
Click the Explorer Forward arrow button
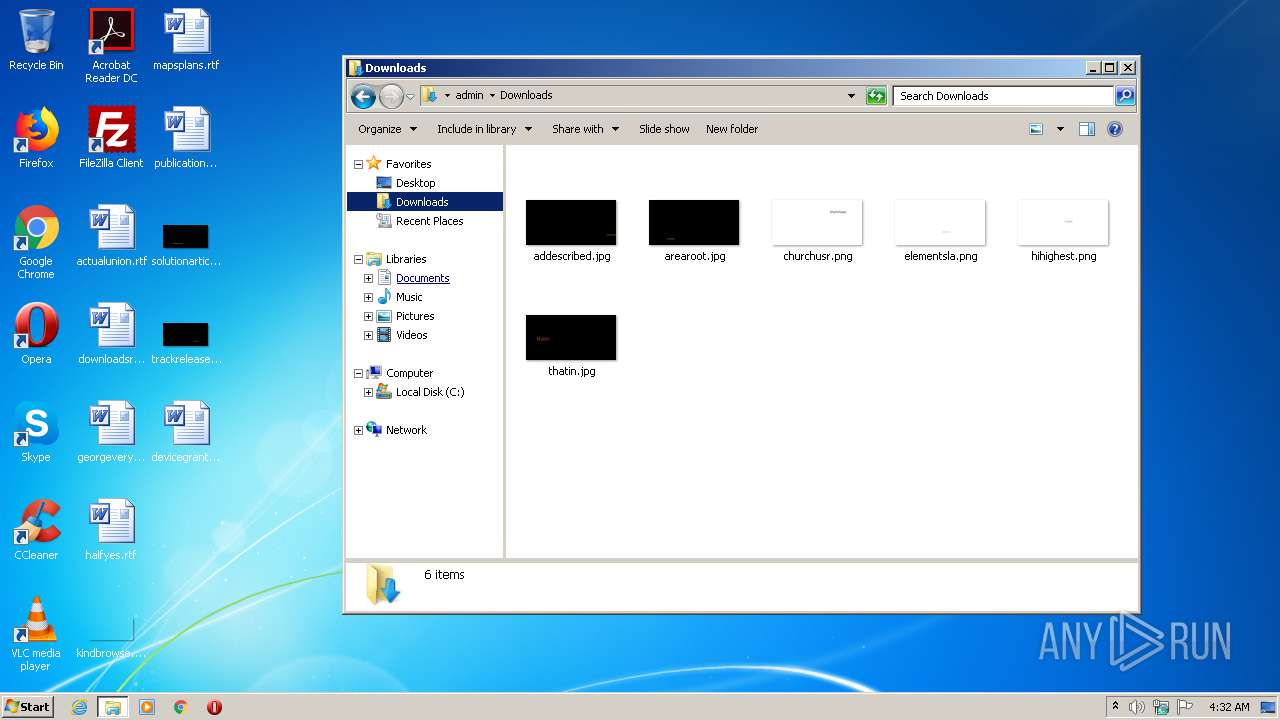pyautogui.click(x=391, y=96)
